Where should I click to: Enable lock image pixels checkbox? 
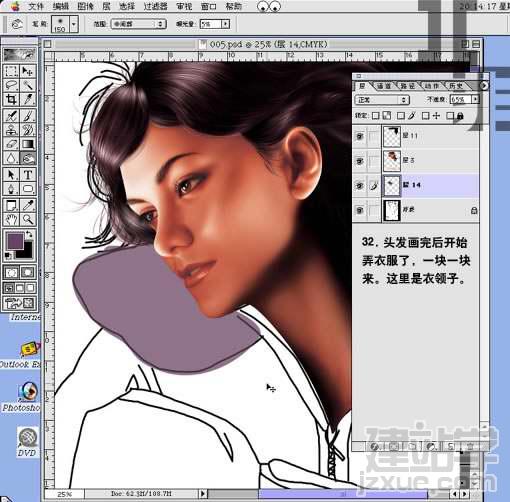[x=401, y=116]
